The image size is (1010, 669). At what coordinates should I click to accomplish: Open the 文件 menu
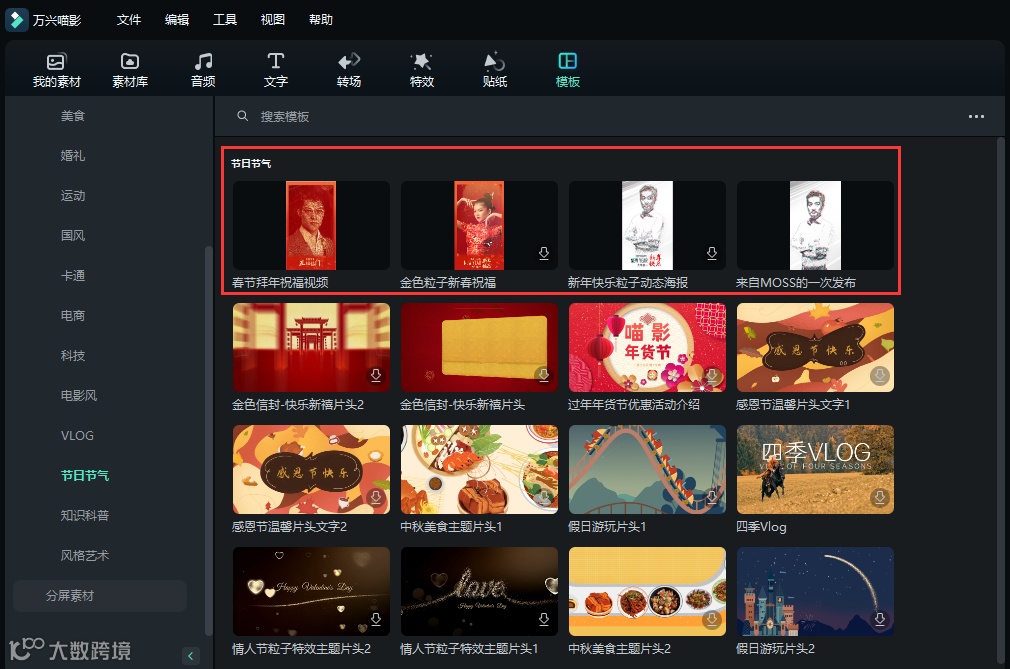click(128, 19)
